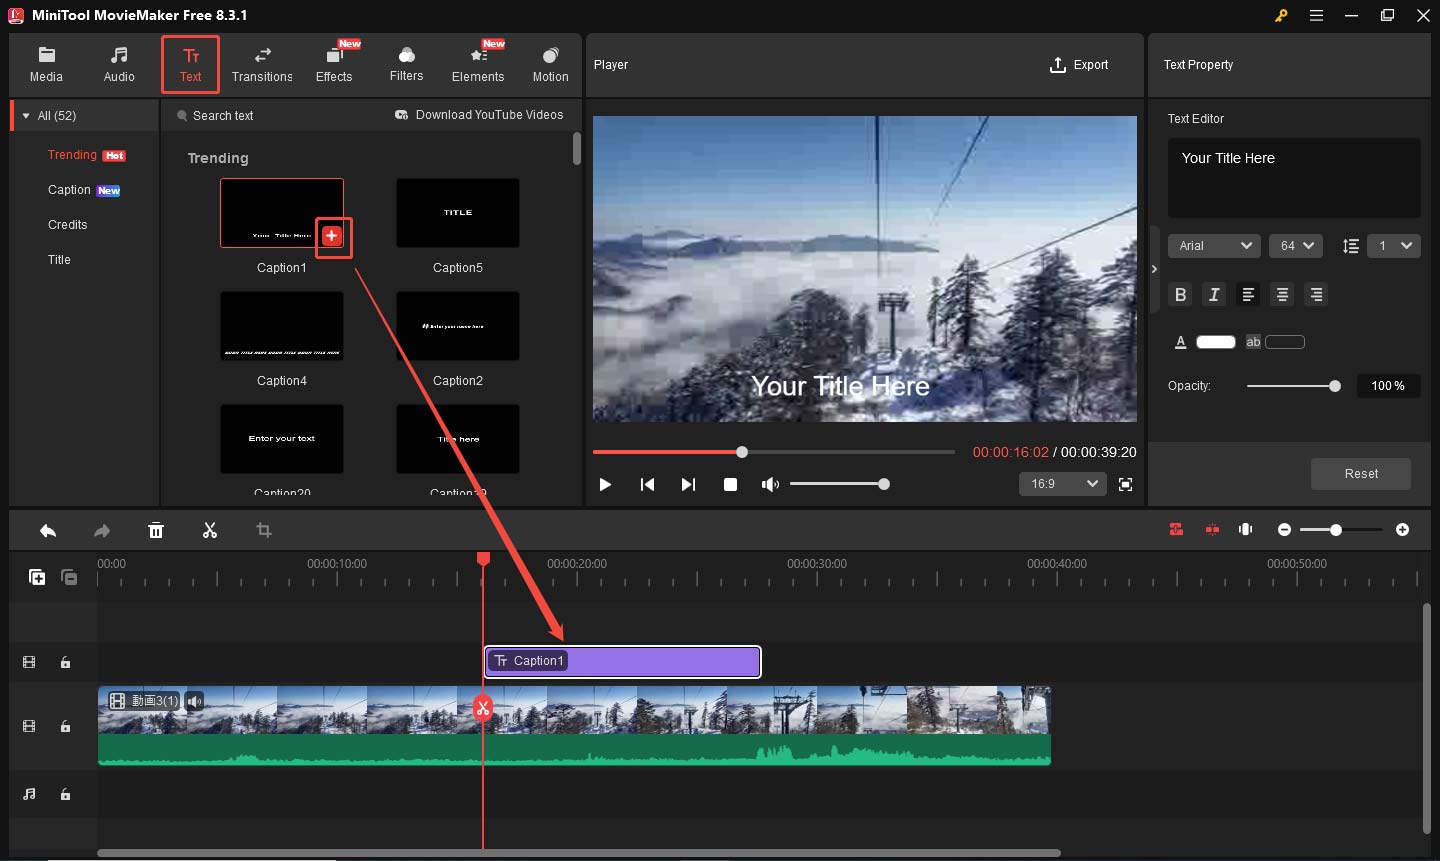1440x861 pixels.
Task: Mute the player volume speaker
Action: point(769,484)
